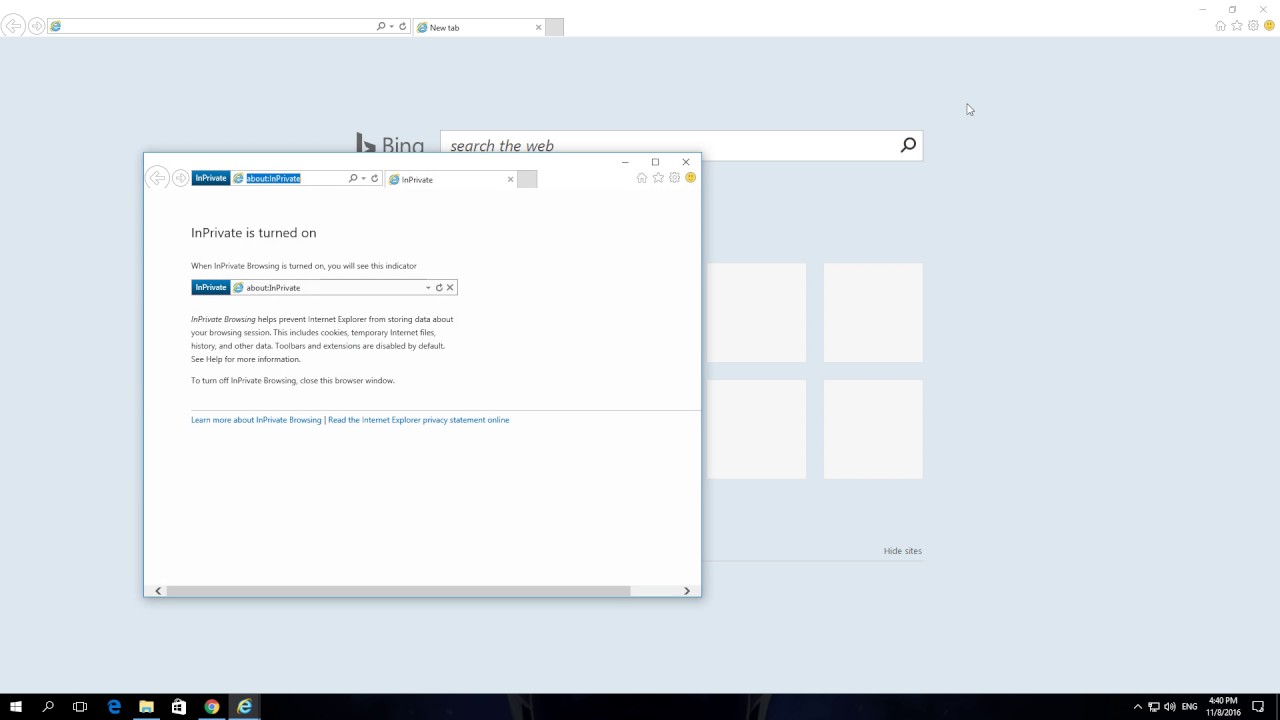
Task: Click smiley feedback icon in background window
Action: pyautogui.click(x=1269, y=26)
